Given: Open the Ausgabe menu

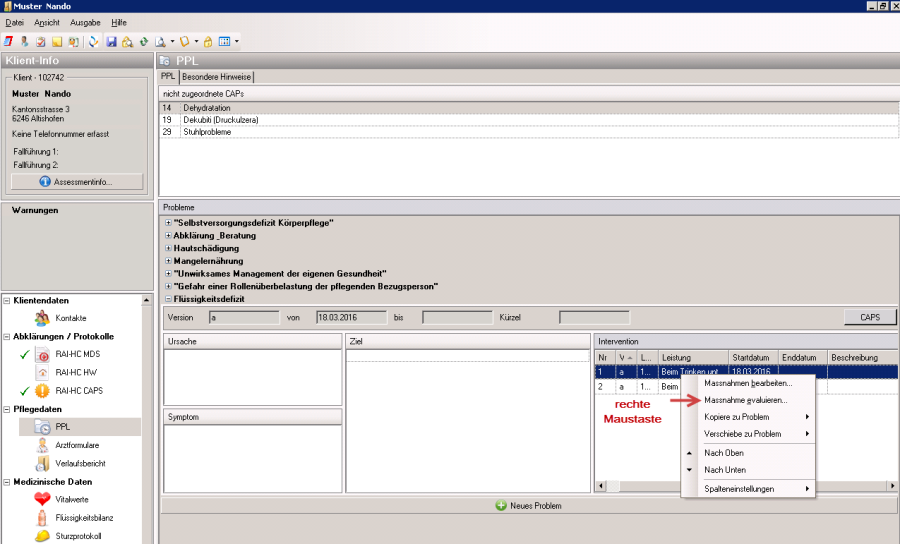Looking at the screenshot, I should click(x=86, y=22).
